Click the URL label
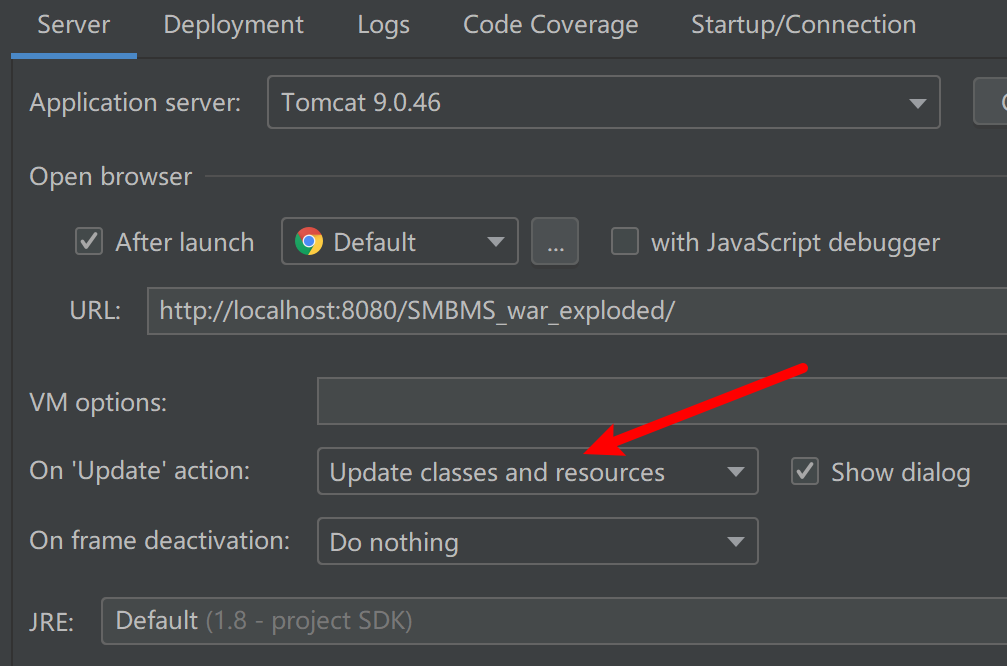The height and width of the screenshot is (666, 1007). (95, 311)
